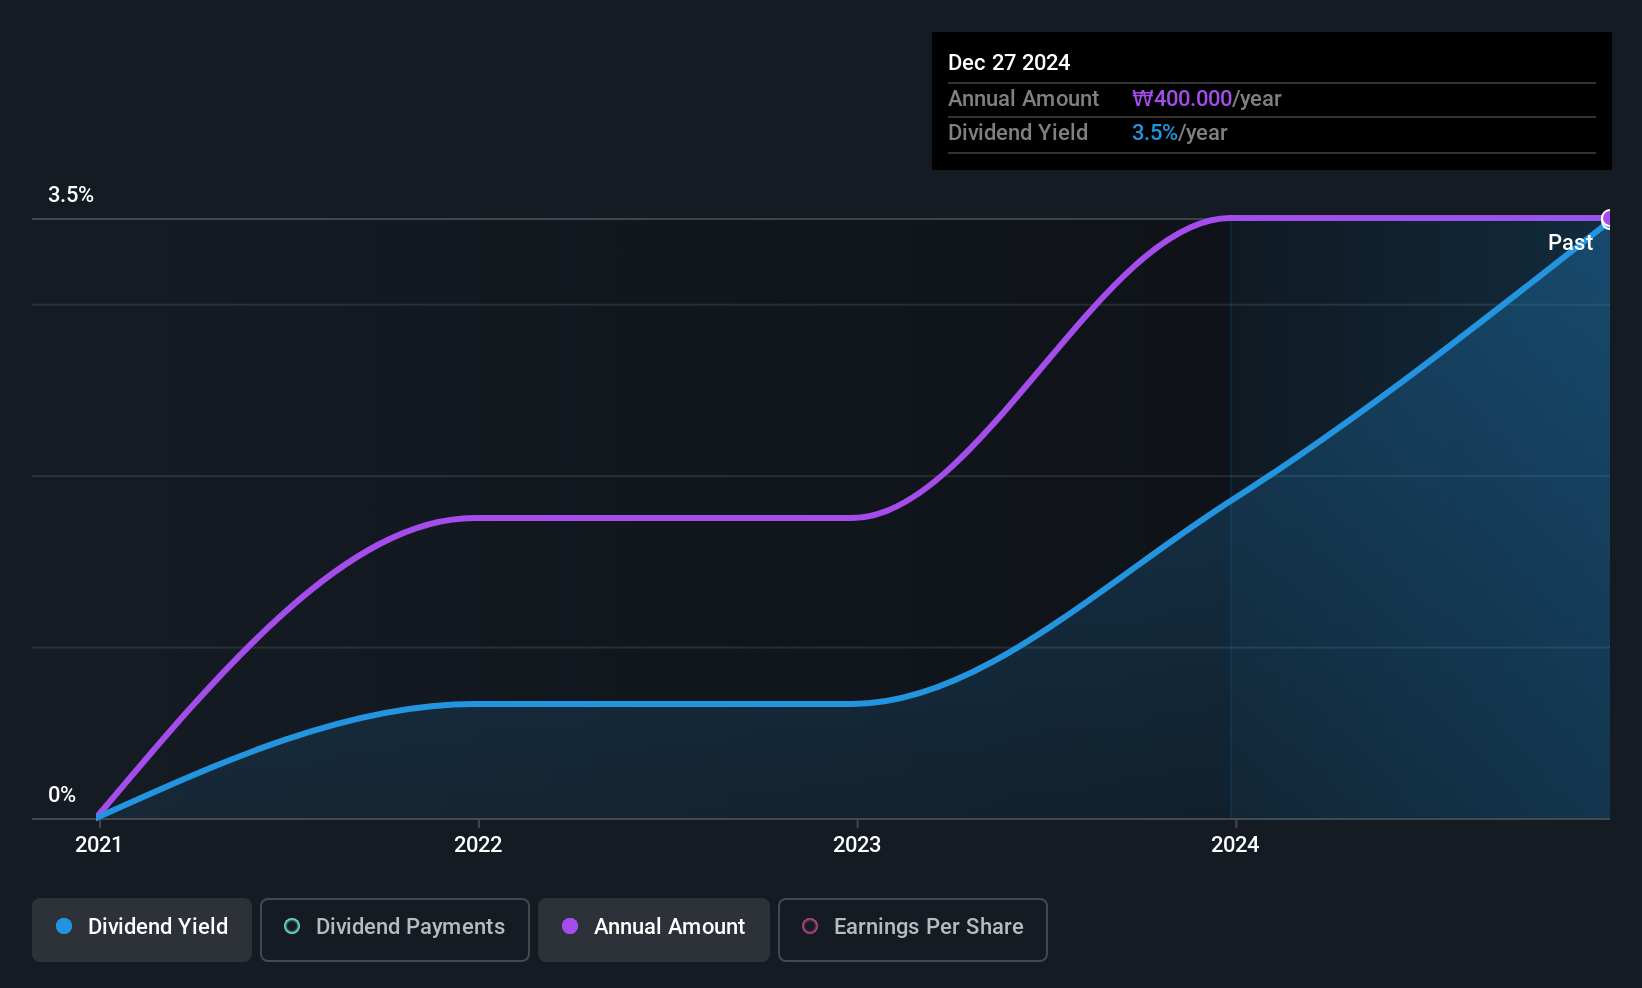Select the white data point marker at chart end
This screenshot has width=1642, height=988.
click(x=1608, y=218)
